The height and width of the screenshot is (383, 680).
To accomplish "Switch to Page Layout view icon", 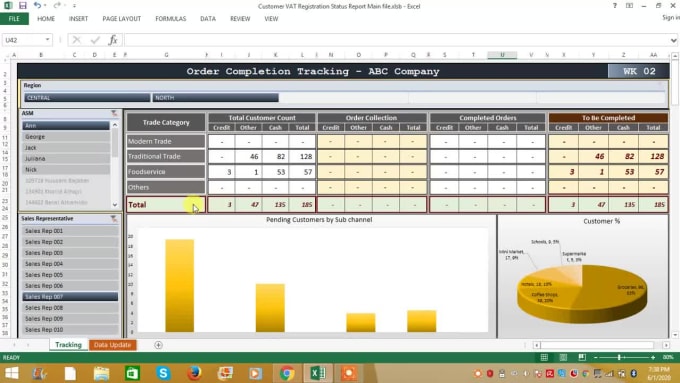I will pos(563,357).
